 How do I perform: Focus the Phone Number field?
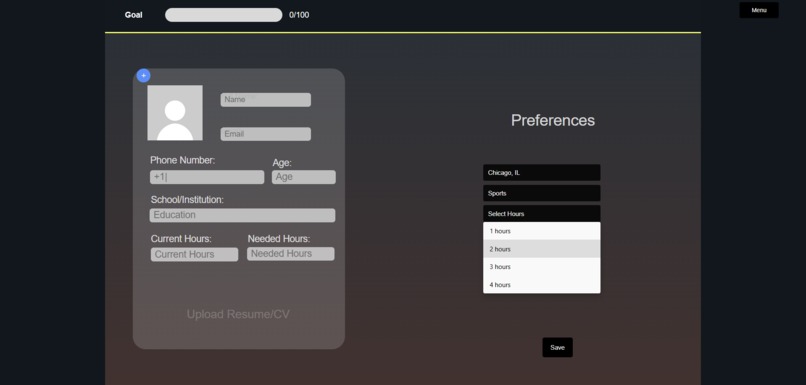pos(207,177)
